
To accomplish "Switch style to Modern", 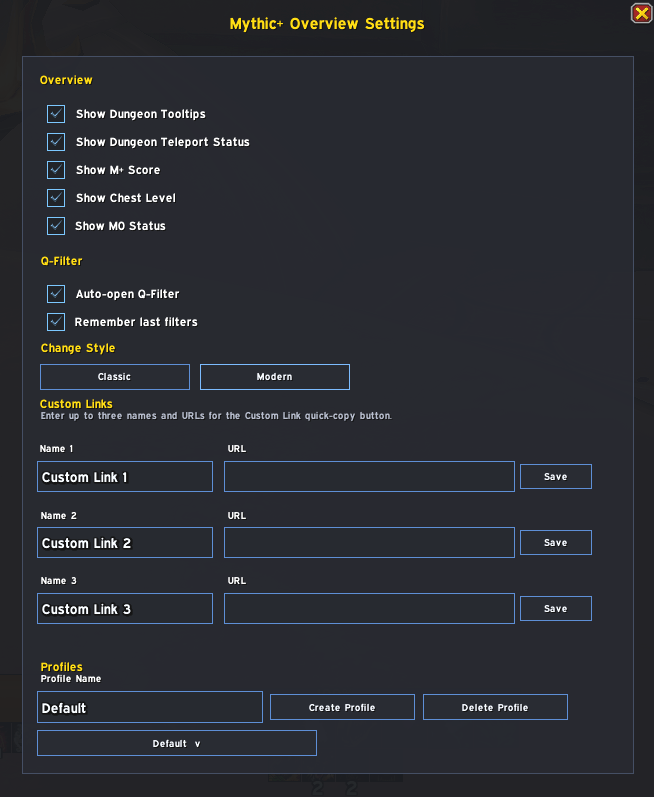I will click(x=275, y=377).
